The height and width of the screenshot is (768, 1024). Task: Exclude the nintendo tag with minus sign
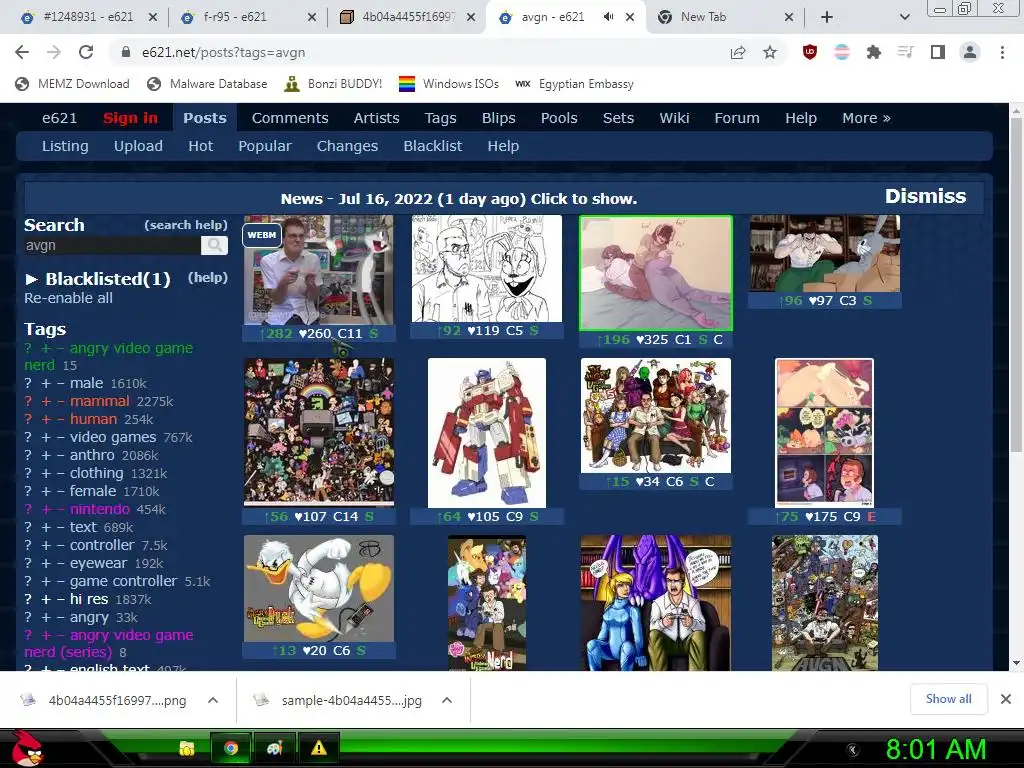click(x=60, y=509)
